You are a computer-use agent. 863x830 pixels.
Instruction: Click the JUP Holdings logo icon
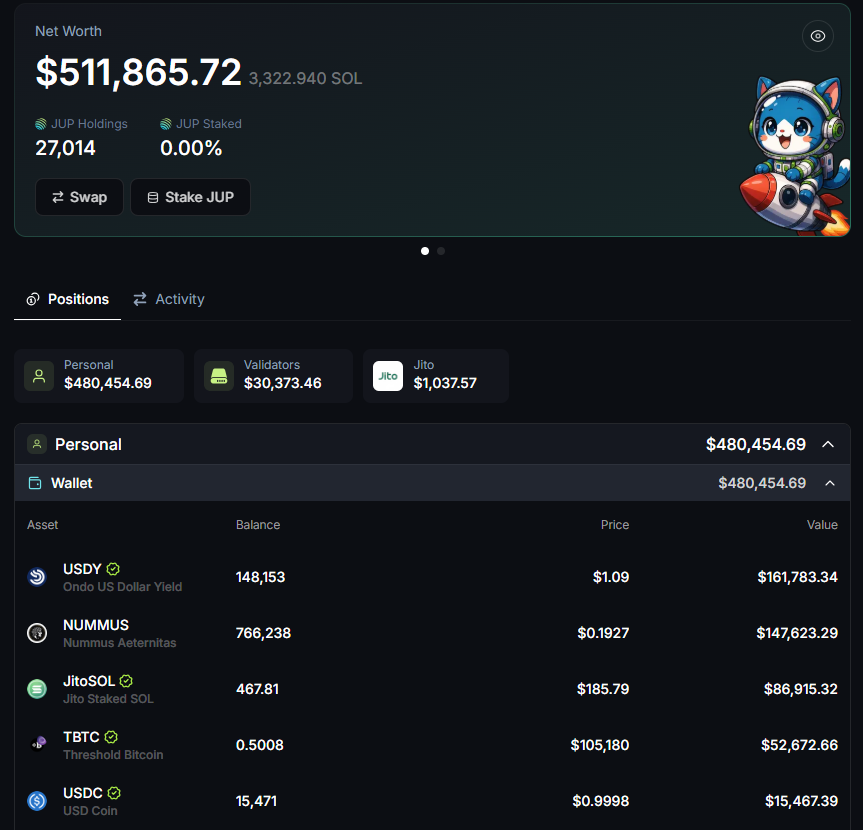point(41,124)
